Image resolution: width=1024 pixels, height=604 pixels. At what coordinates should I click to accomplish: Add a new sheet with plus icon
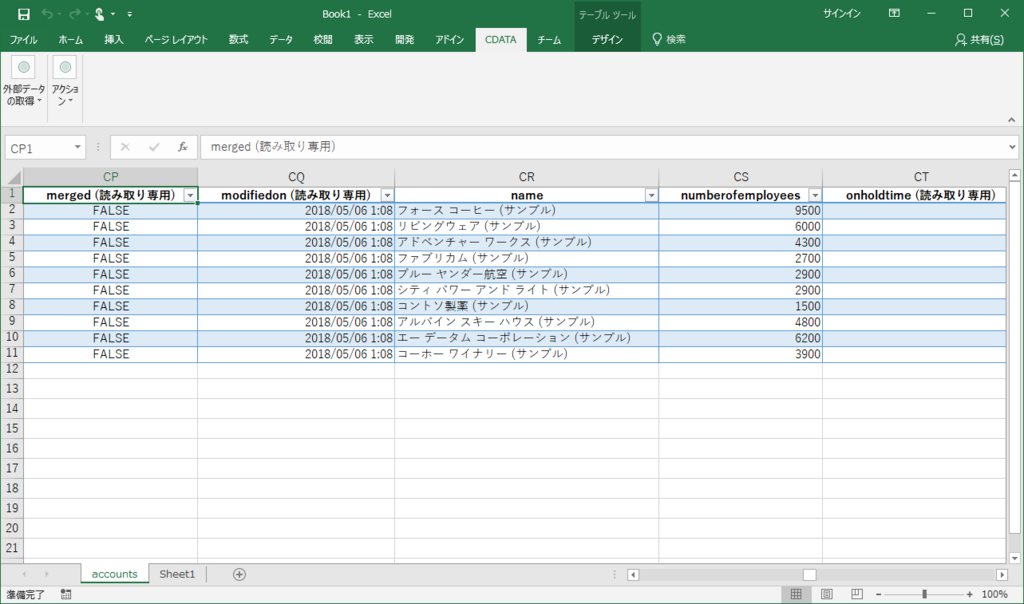click(x=239, y=575)
